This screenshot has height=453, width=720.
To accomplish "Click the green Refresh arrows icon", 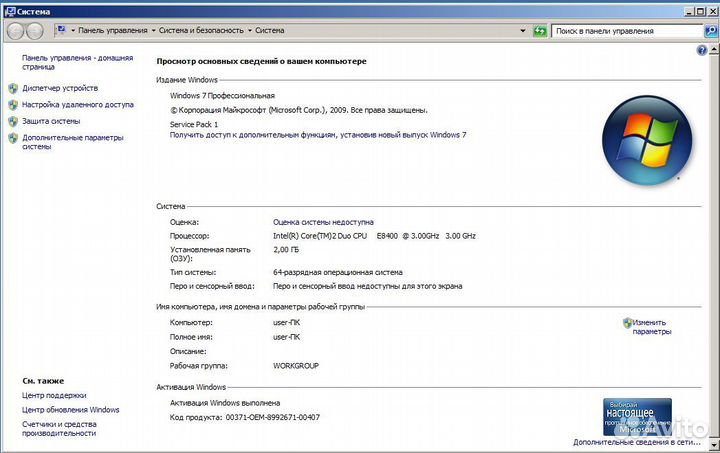I will coord(540,31).
